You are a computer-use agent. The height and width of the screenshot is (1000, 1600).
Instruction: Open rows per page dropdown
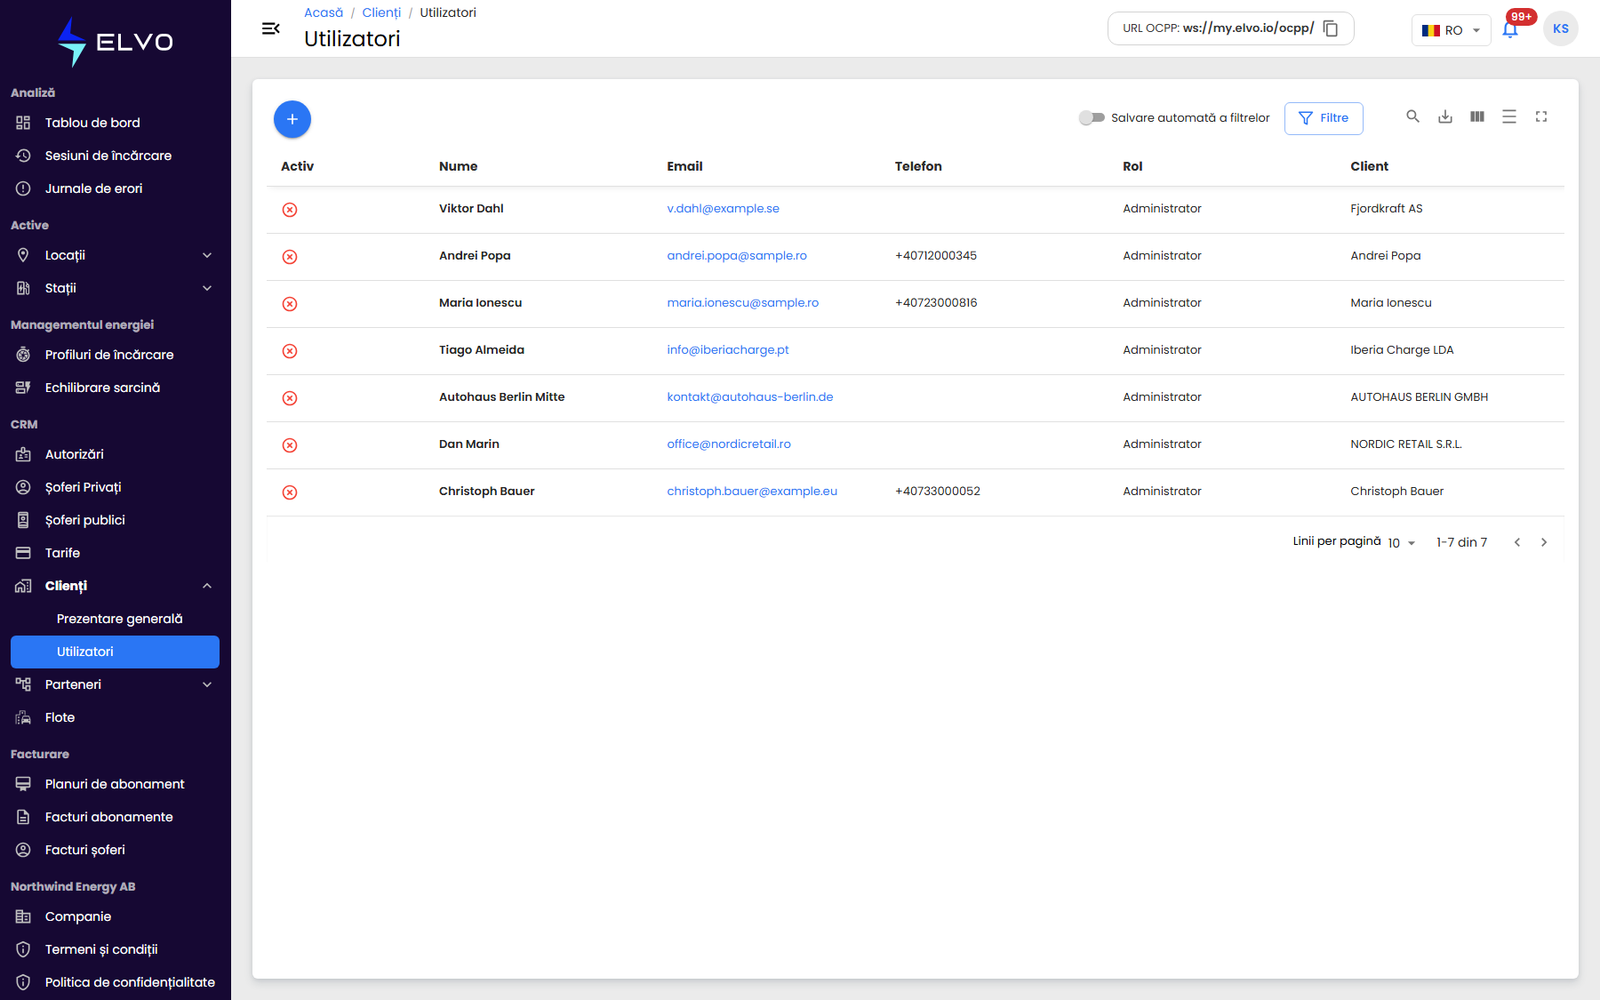click(1402, 542)
